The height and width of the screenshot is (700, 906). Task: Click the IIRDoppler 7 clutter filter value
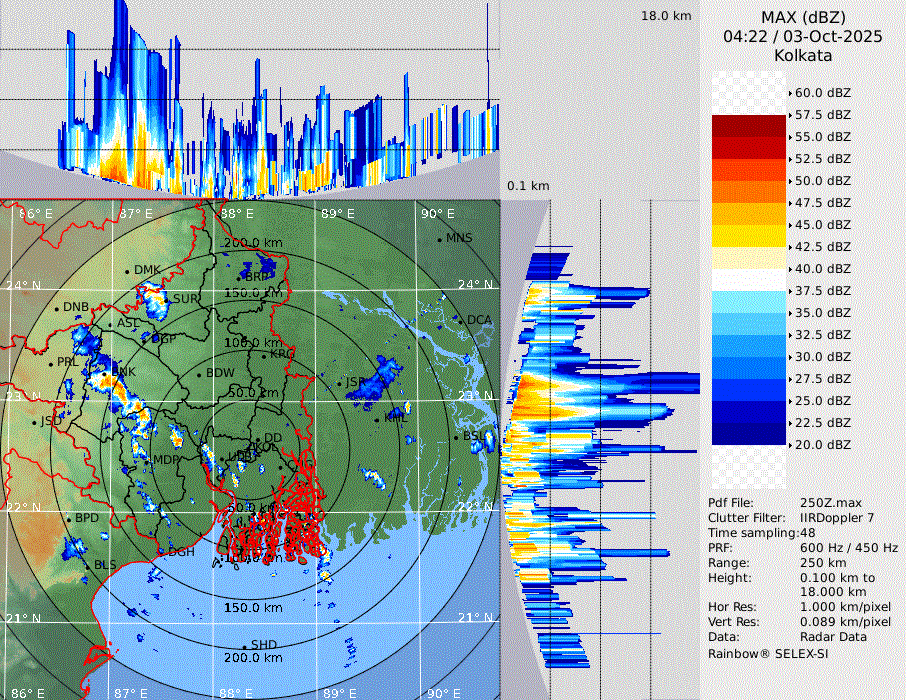[840, 518]
